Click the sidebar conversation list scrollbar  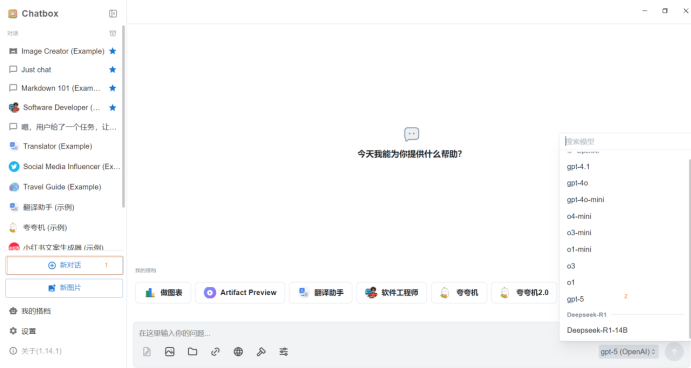point(123,117)
